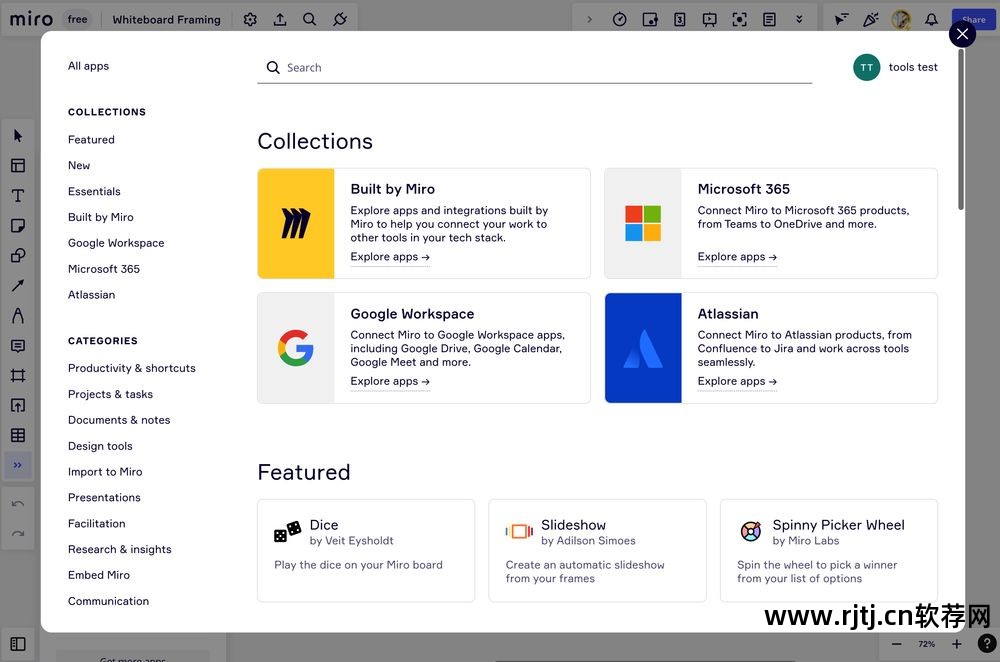Select Design tools category
Image resolution: width=1000 pixels, height=662 pixels.
click(100, 446)
